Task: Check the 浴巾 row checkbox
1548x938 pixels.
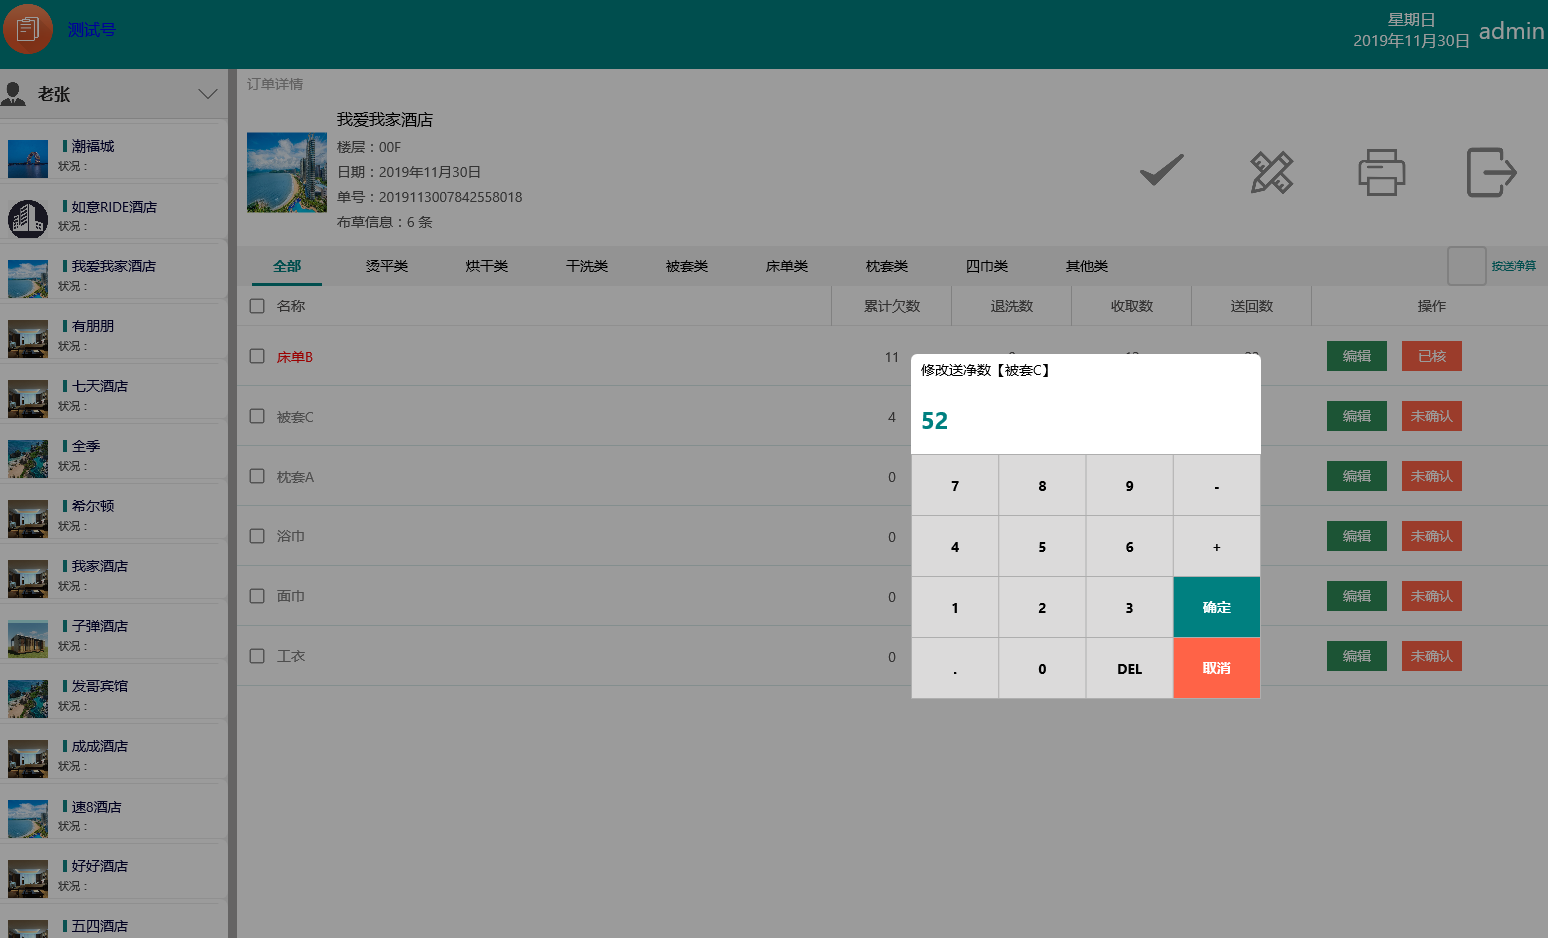Action: tap(257, 536)
